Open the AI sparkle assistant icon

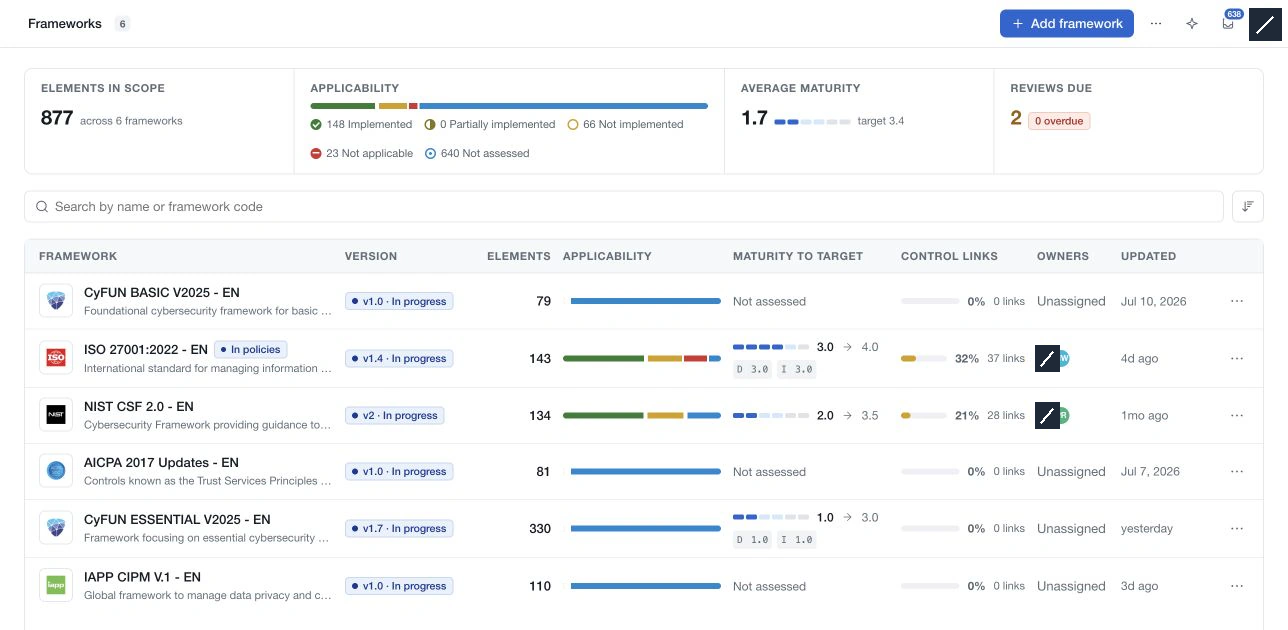pos(1192,24)
